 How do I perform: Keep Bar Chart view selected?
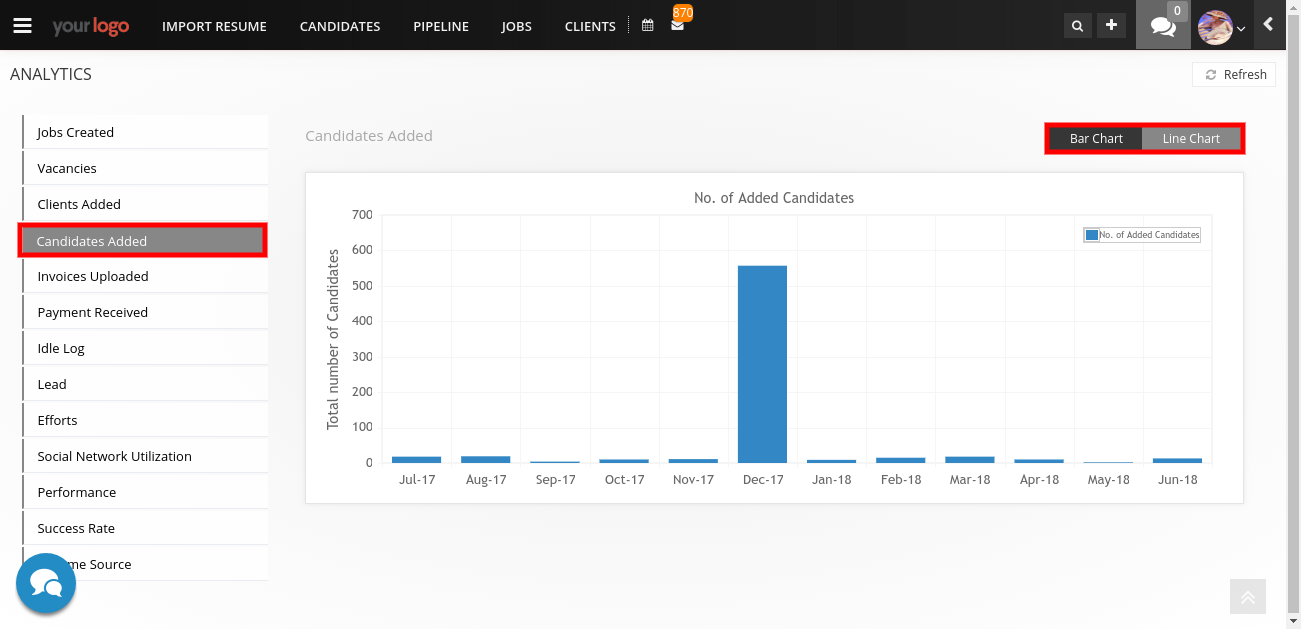pos(1095,138)
